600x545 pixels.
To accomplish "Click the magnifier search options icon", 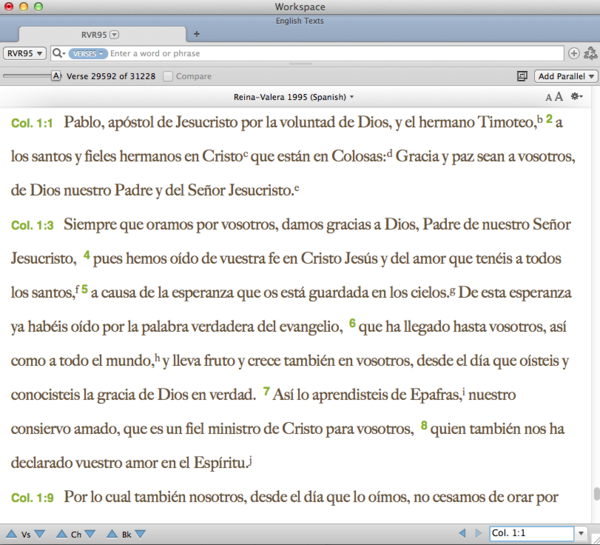I will coord(59,53).
